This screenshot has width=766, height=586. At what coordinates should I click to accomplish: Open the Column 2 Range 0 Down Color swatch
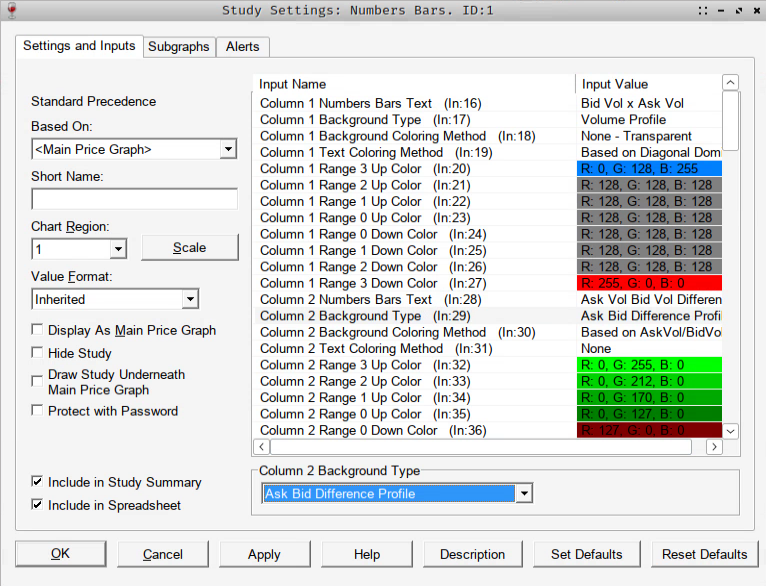coord(649,430)
